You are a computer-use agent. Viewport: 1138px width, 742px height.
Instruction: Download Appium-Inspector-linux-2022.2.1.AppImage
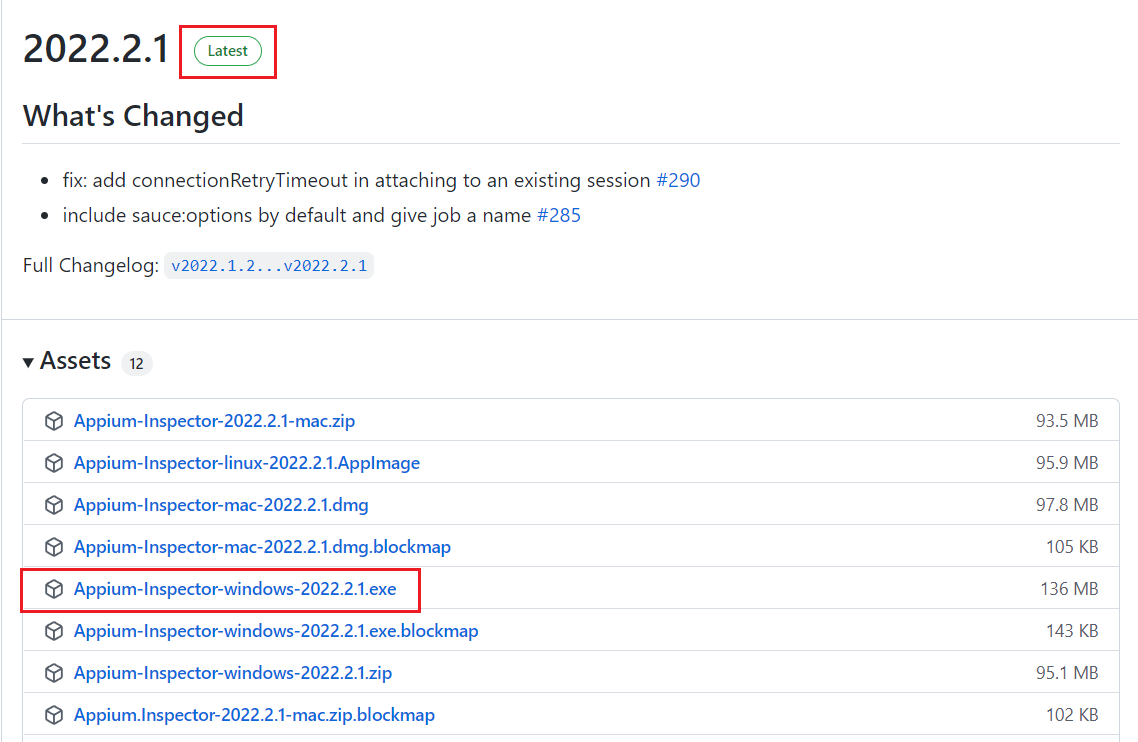click(247, 463)
